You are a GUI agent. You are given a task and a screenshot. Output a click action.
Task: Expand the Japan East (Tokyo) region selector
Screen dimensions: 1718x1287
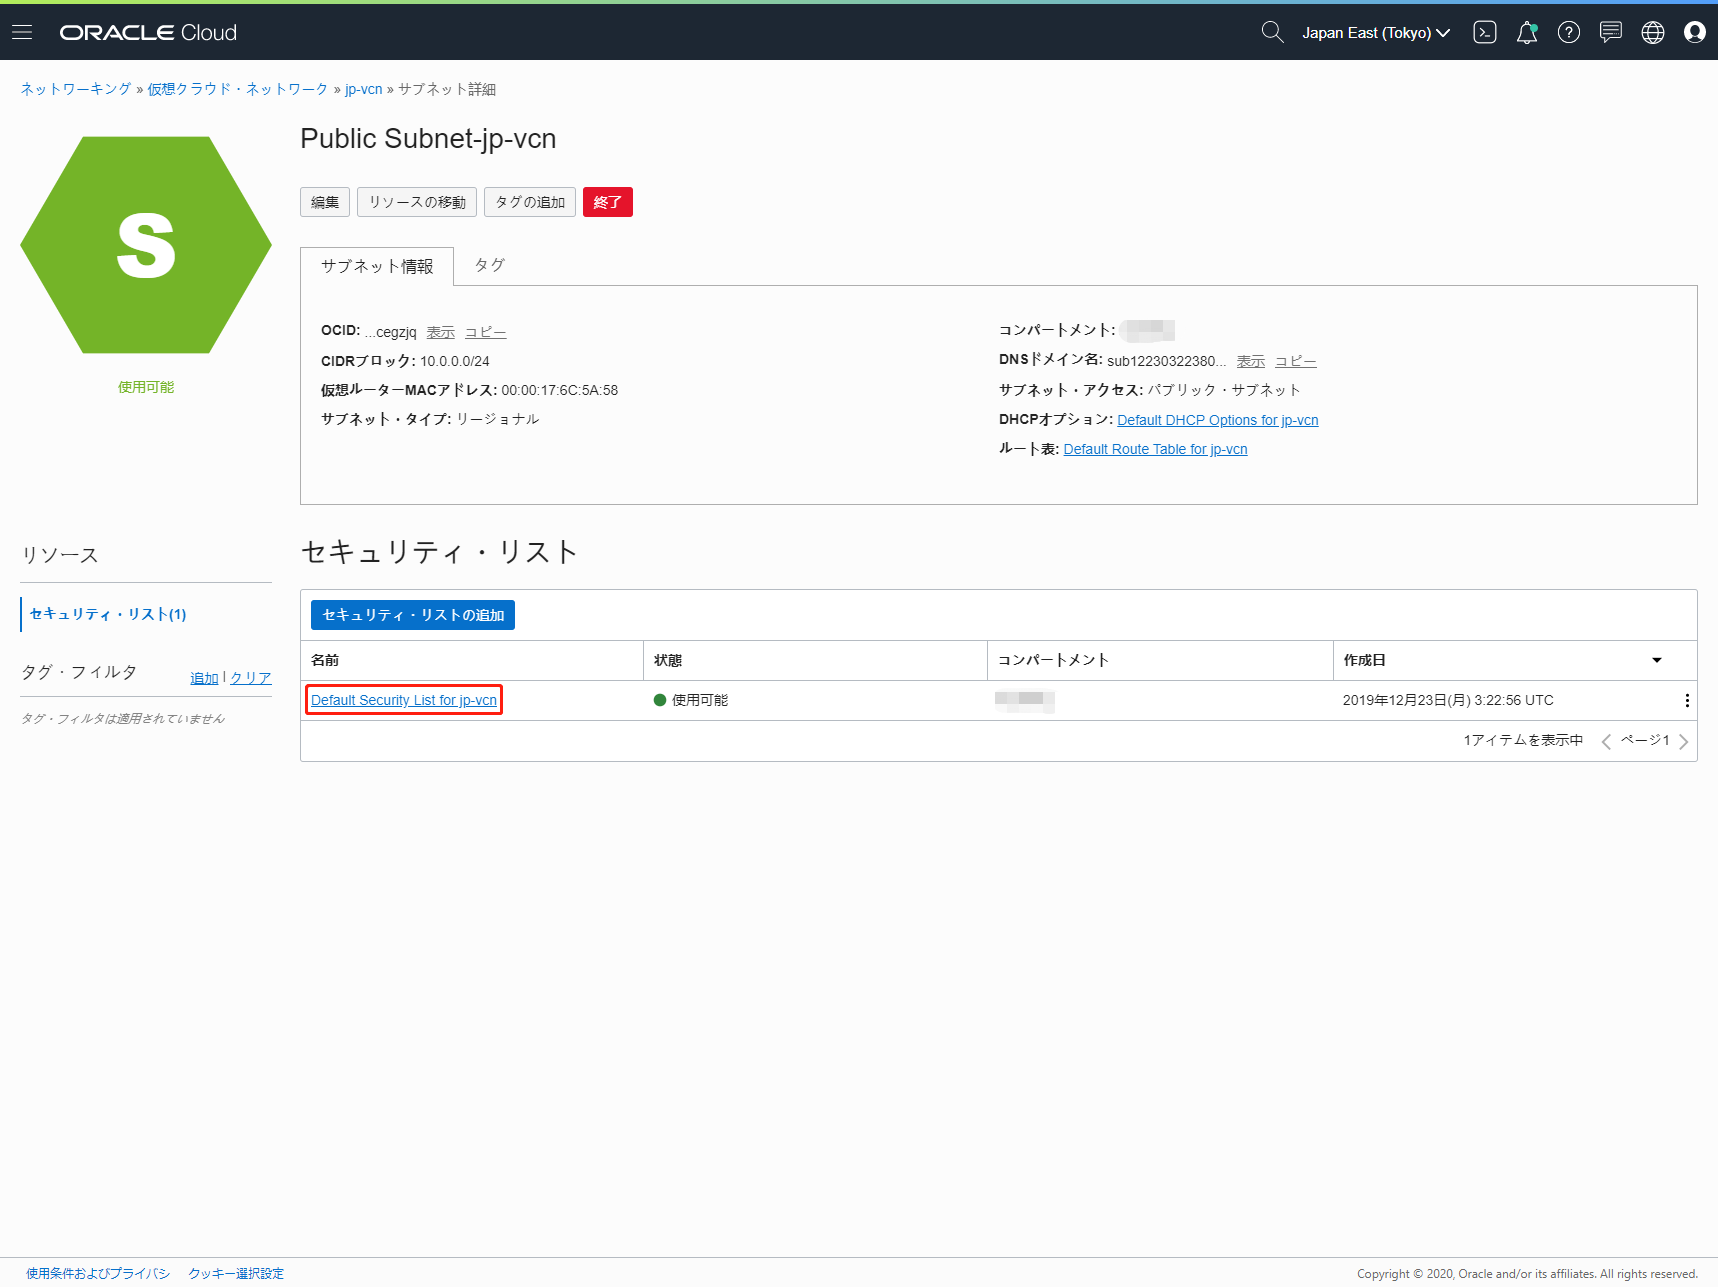[x=1375, y=33]
